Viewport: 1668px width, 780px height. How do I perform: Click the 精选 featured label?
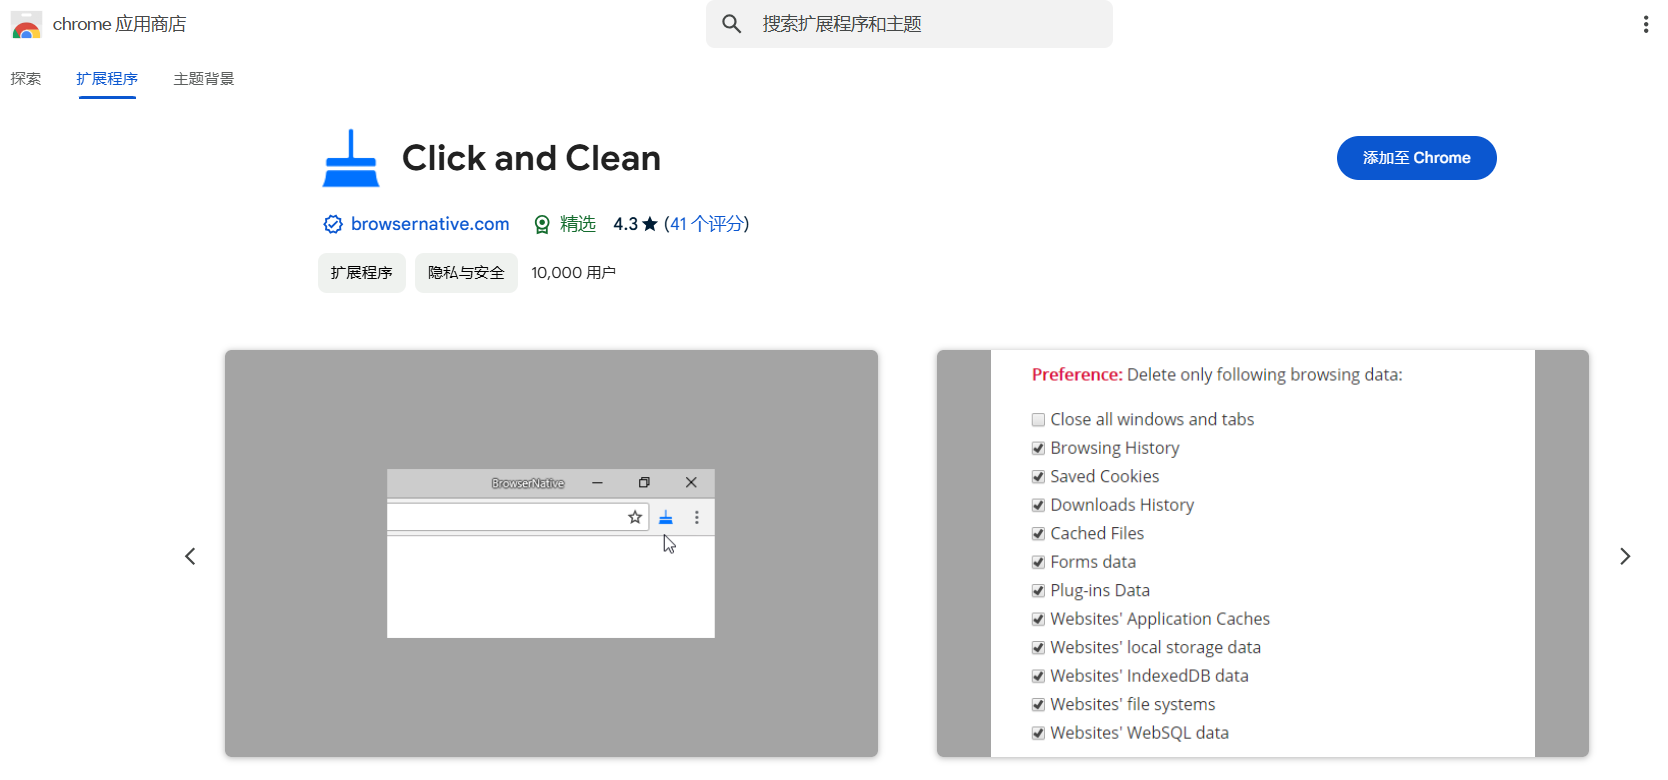[x=578, y=224]
